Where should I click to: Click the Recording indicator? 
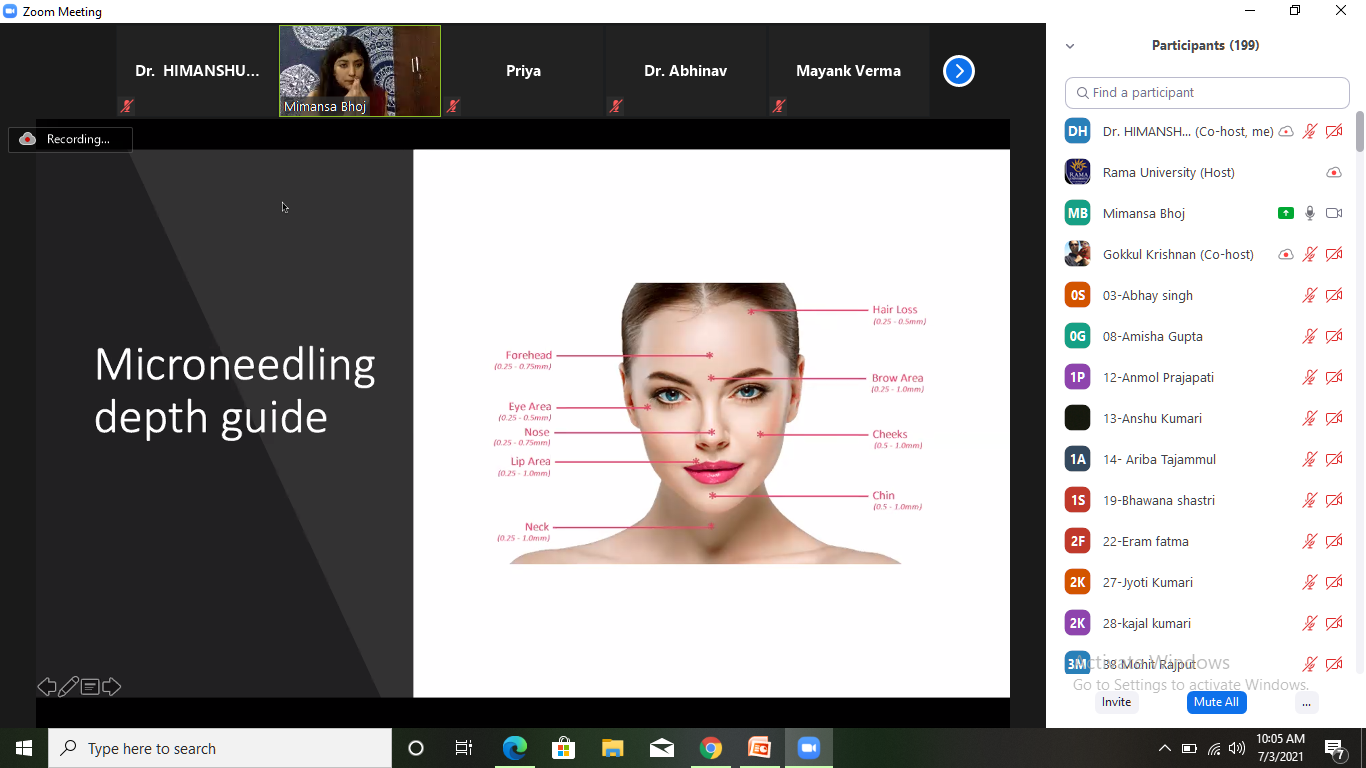tap(70, 139)
